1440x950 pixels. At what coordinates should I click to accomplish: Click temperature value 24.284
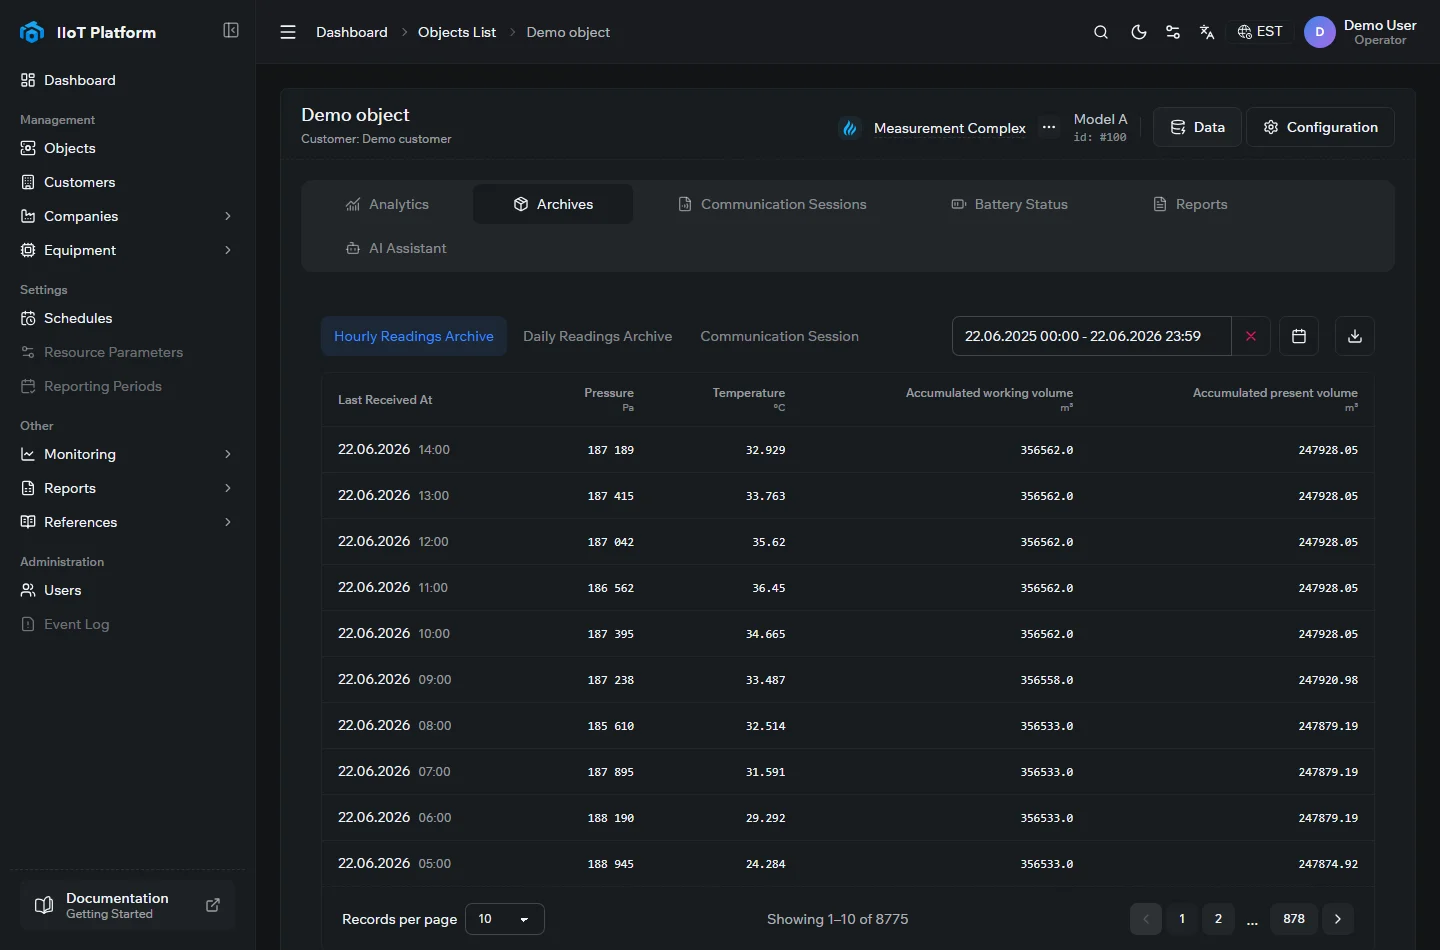766,864
